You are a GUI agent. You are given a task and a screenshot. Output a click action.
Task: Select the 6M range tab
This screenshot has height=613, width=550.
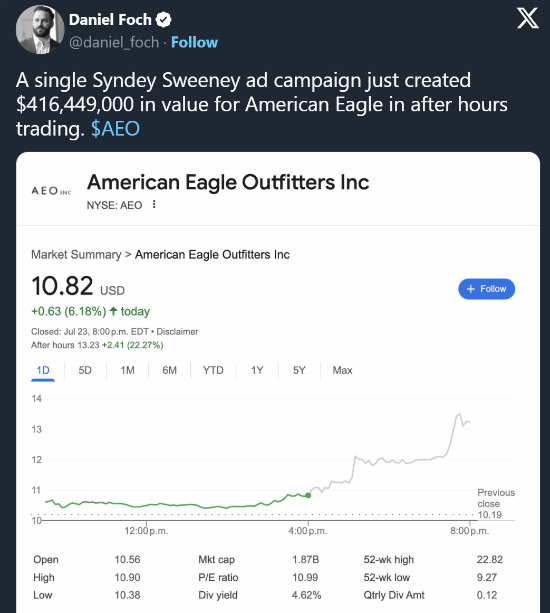coord(170,370)
